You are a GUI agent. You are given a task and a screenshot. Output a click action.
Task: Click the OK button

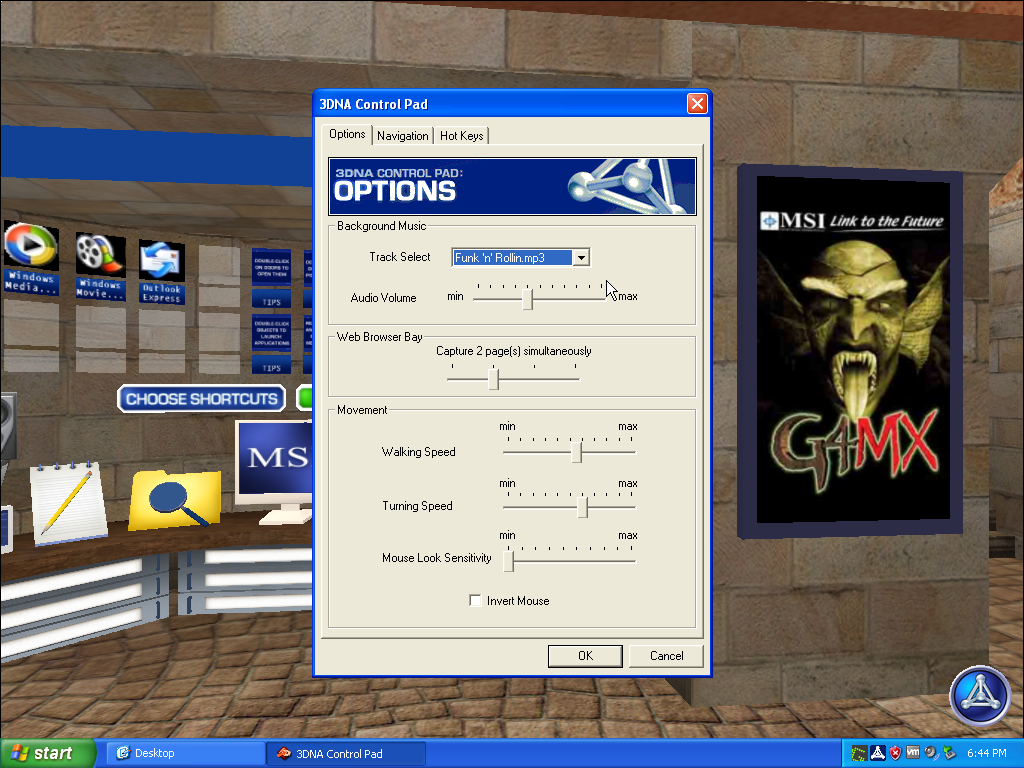(585, 656)
